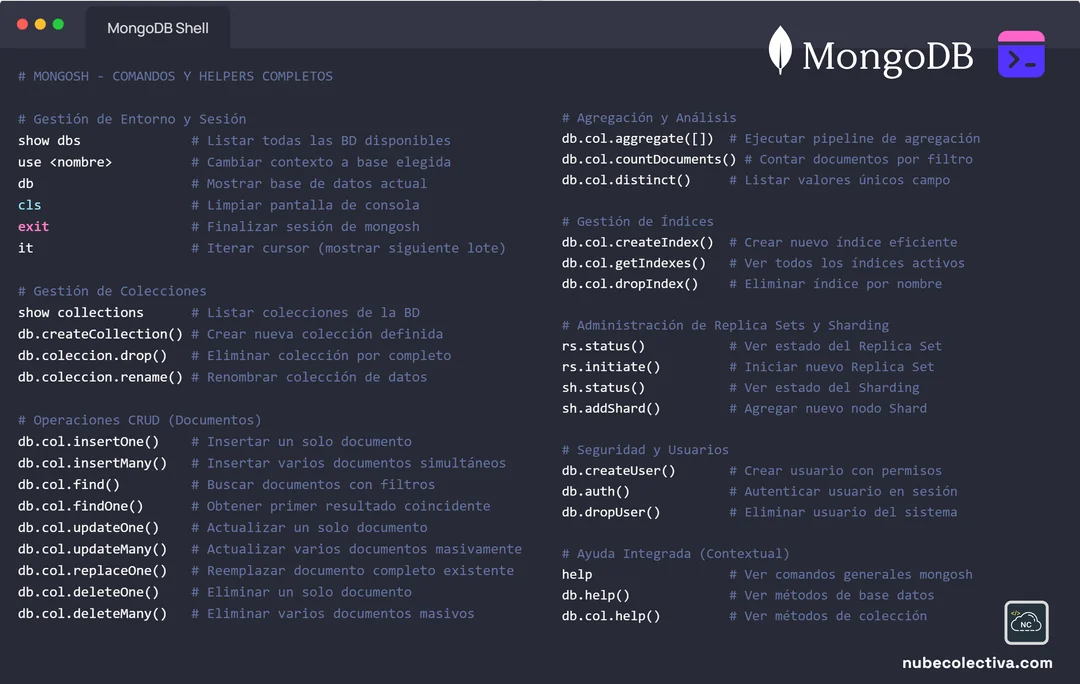Click the 'db.col.countDocuments()' command
Screen dimensions: 1080x684
point(649,159)
